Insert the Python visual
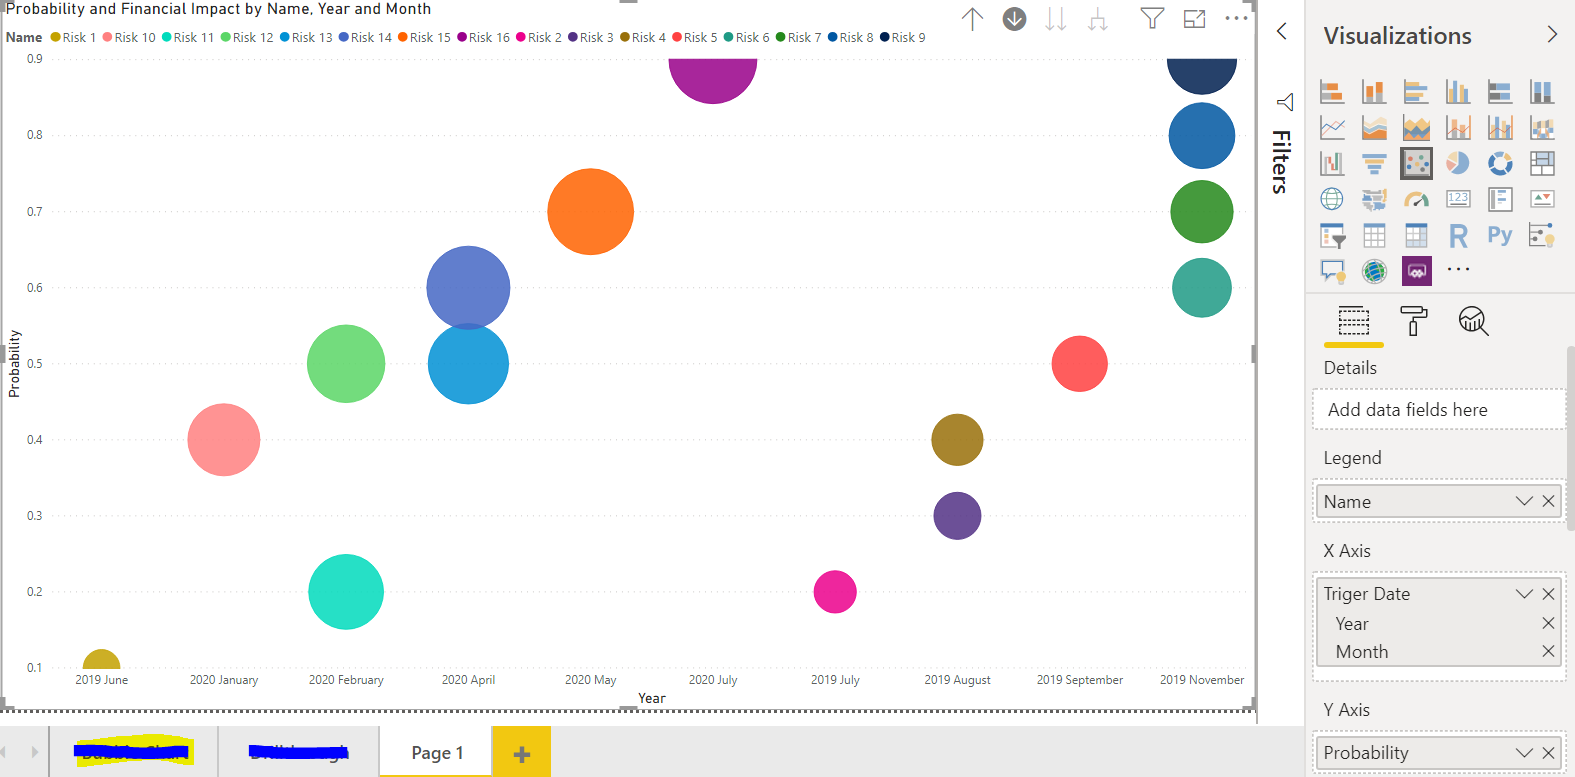The height and width of the screenshot is (777, 1575). click(1500, 236)
